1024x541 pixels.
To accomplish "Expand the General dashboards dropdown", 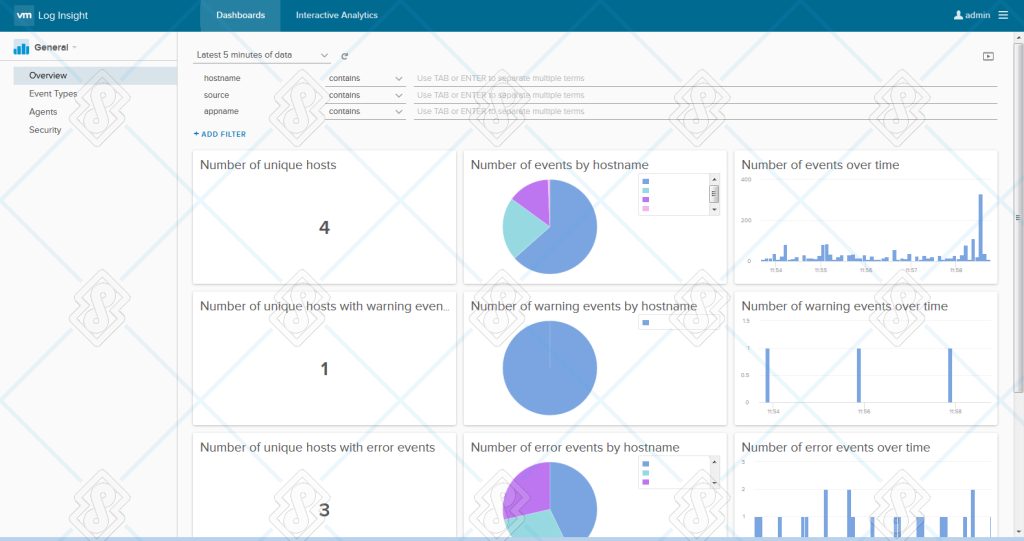I will (56, 47).
